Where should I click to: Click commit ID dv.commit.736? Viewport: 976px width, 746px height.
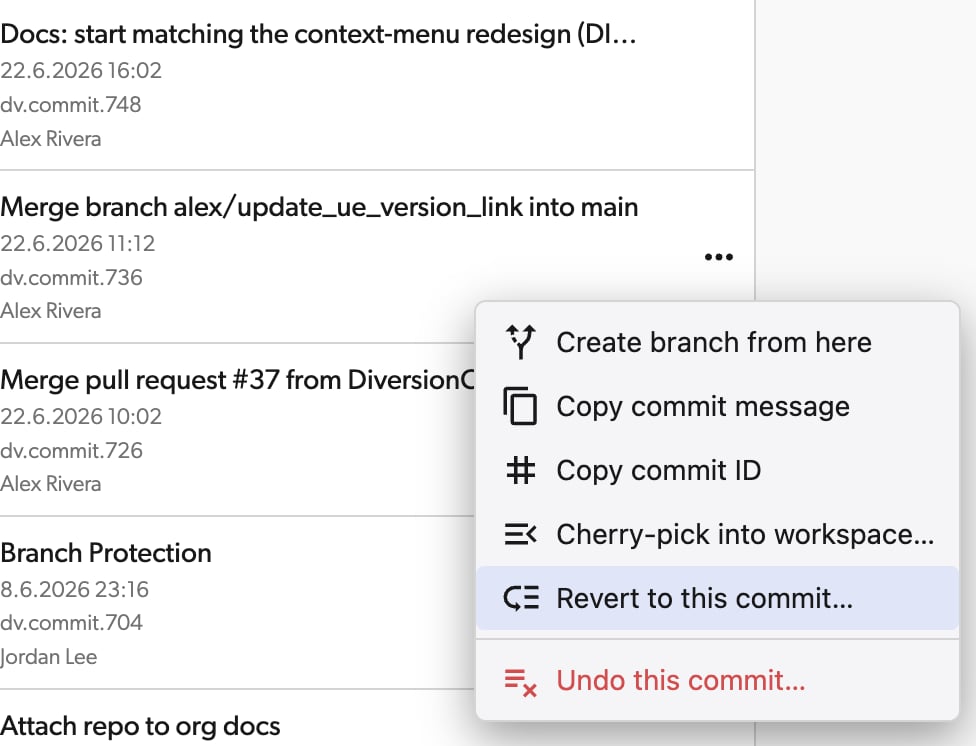[72, 278]
